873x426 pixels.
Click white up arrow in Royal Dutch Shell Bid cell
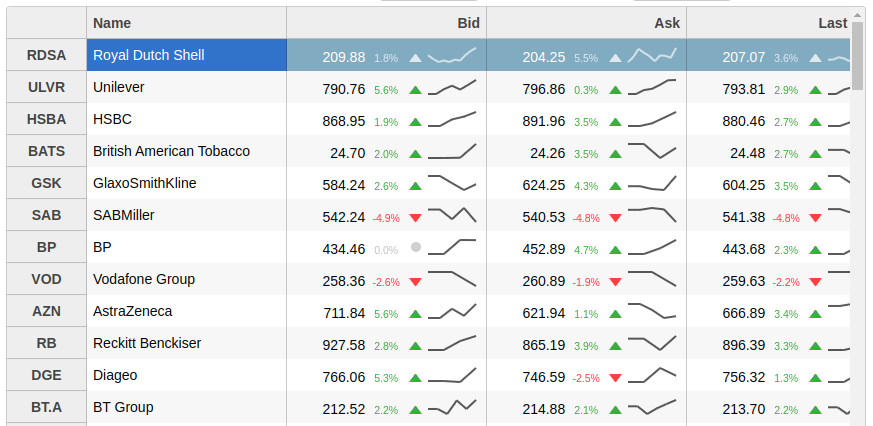tap(416, 58)
